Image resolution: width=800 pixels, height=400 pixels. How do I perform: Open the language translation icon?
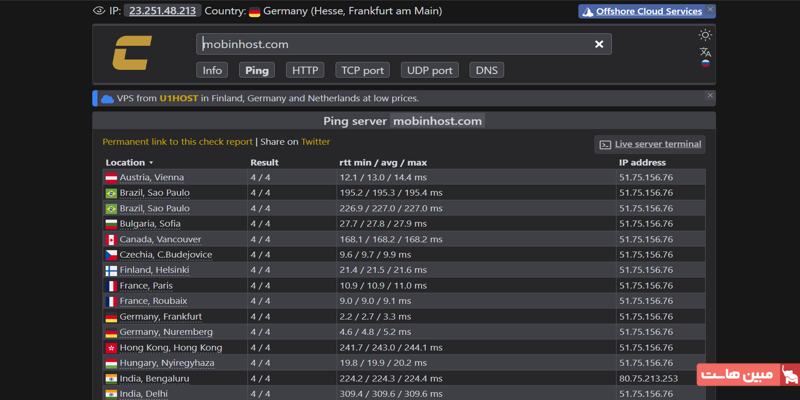coord(705,51)
